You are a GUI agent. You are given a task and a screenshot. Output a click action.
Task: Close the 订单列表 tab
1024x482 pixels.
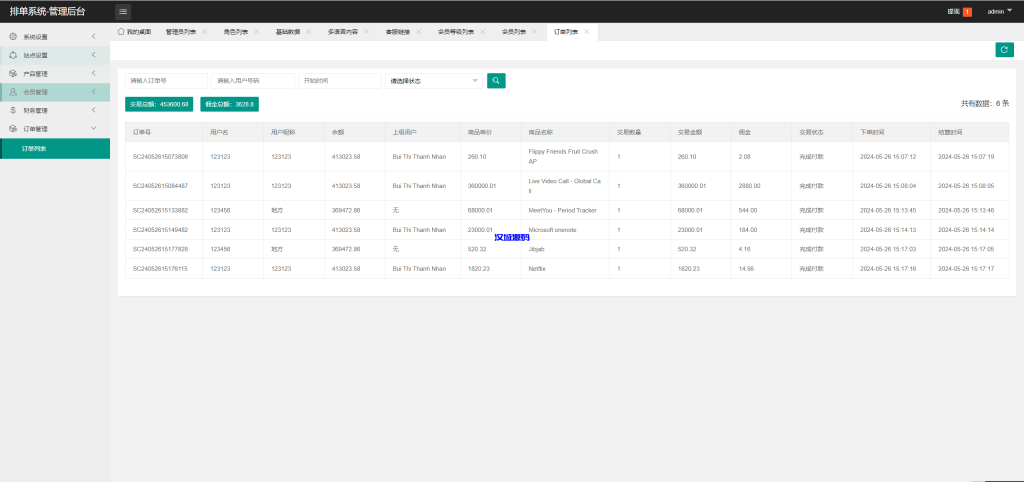point(586,32)
